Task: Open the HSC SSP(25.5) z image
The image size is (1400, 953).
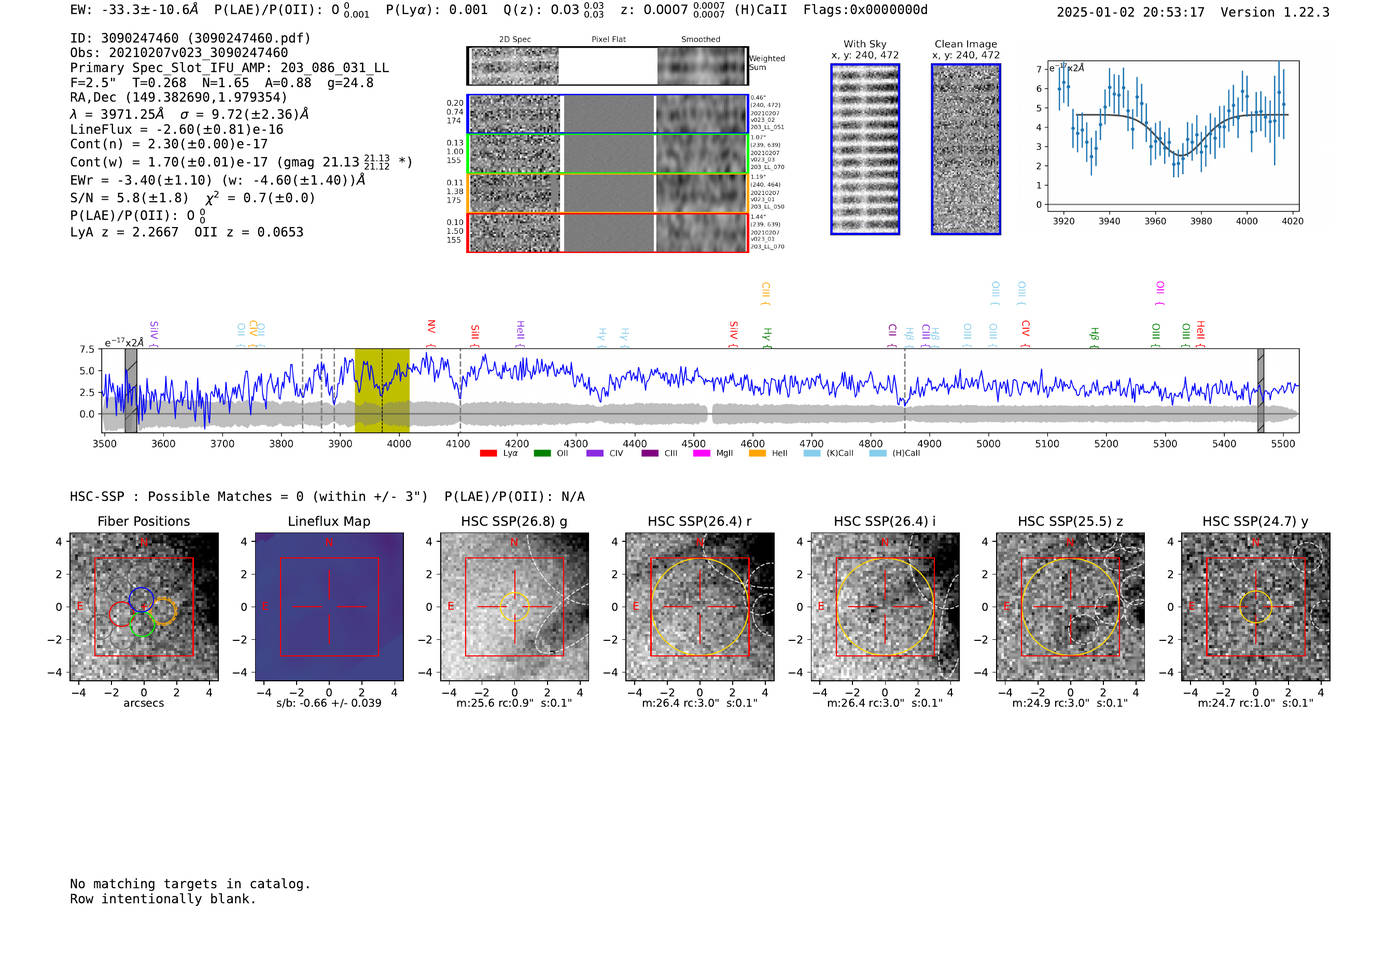Action: pyautogui.click(x=1070, y=607)
